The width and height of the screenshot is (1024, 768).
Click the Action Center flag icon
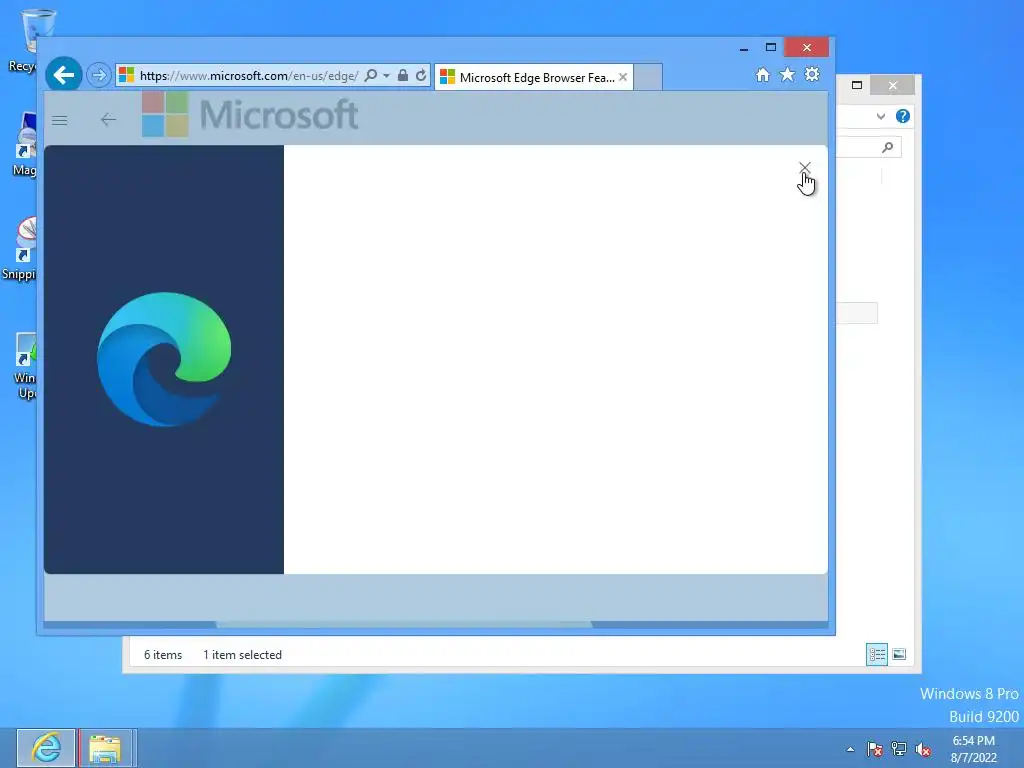tap(874, 749)
